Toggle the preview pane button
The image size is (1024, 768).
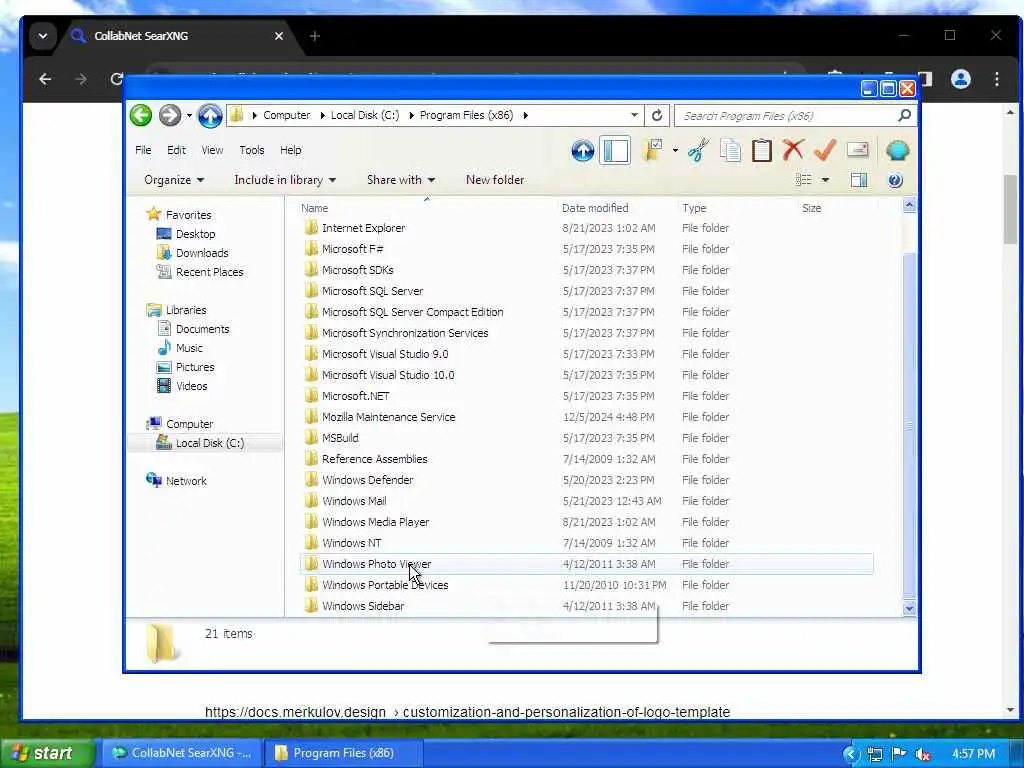pyautogui.click(x=859, y=180)
